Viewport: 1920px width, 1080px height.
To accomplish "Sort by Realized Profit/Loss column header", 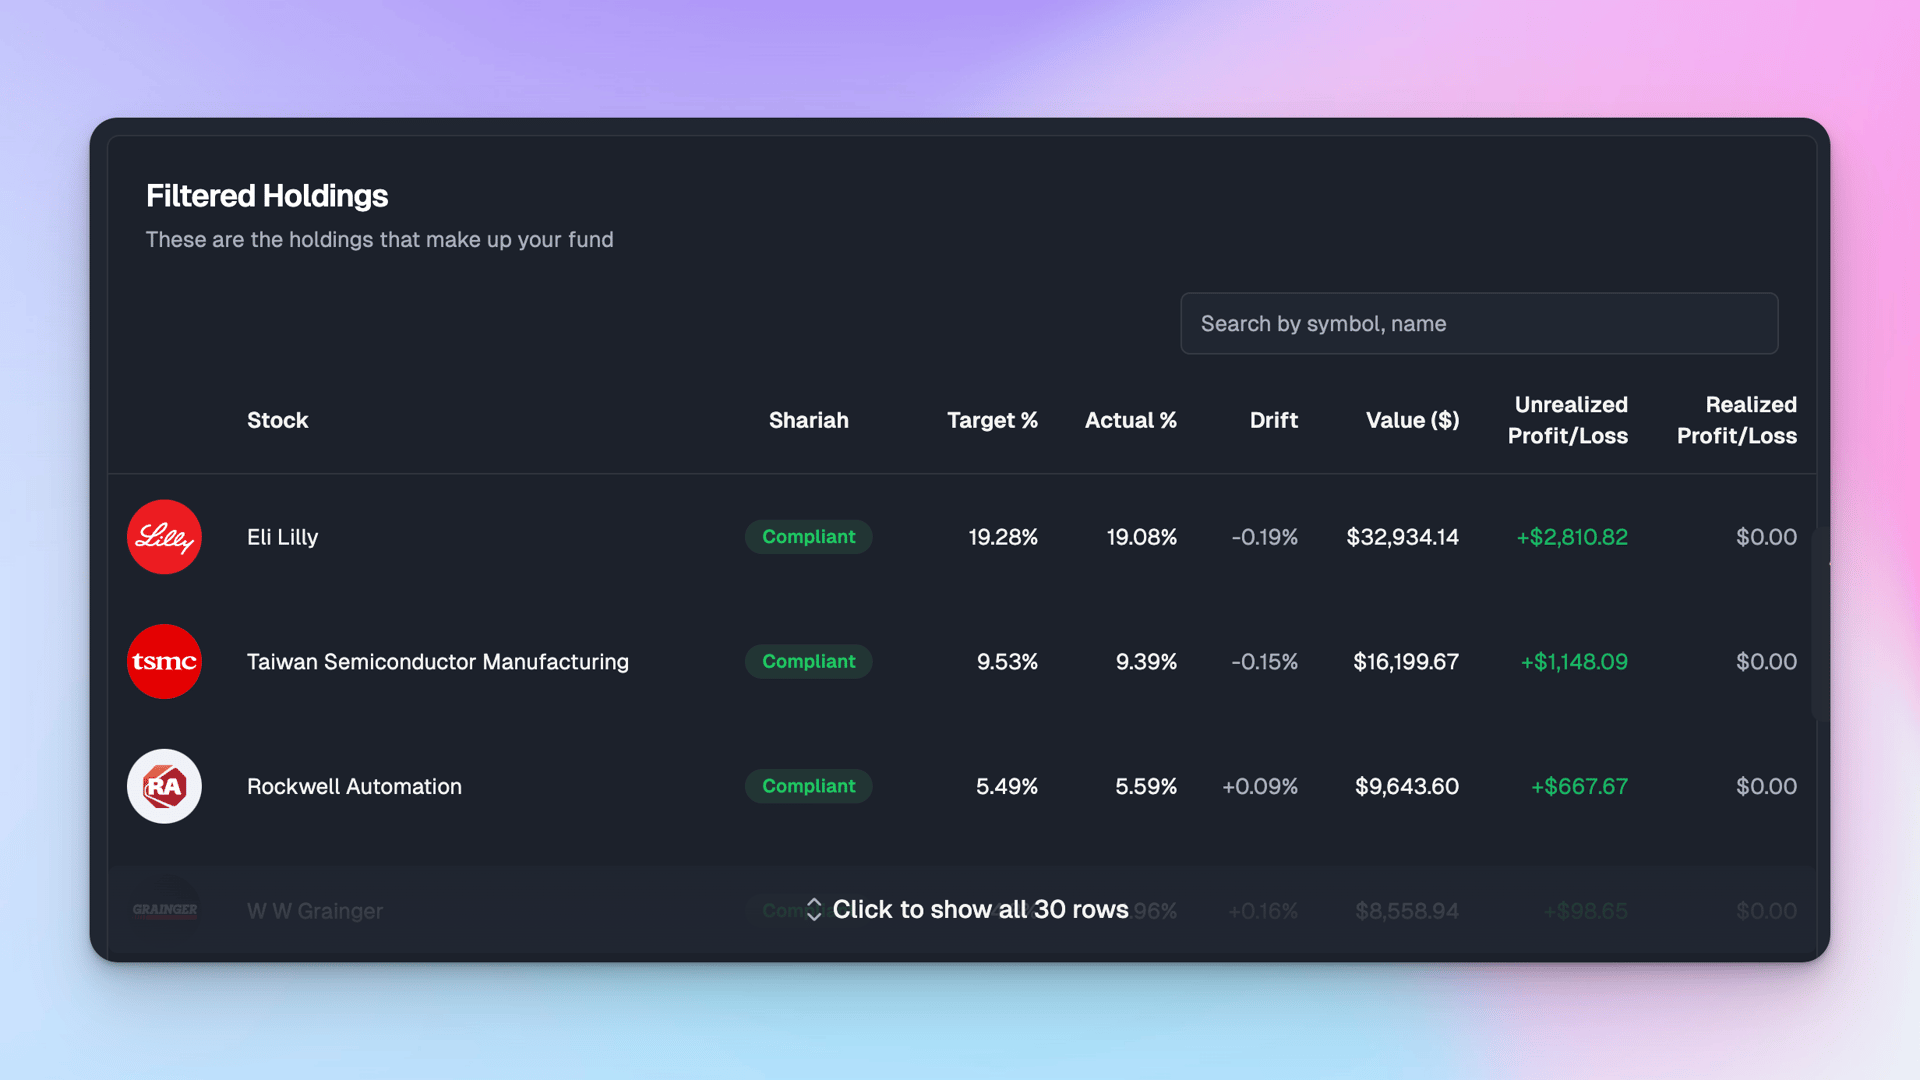I will click(x=1737, y=420).
